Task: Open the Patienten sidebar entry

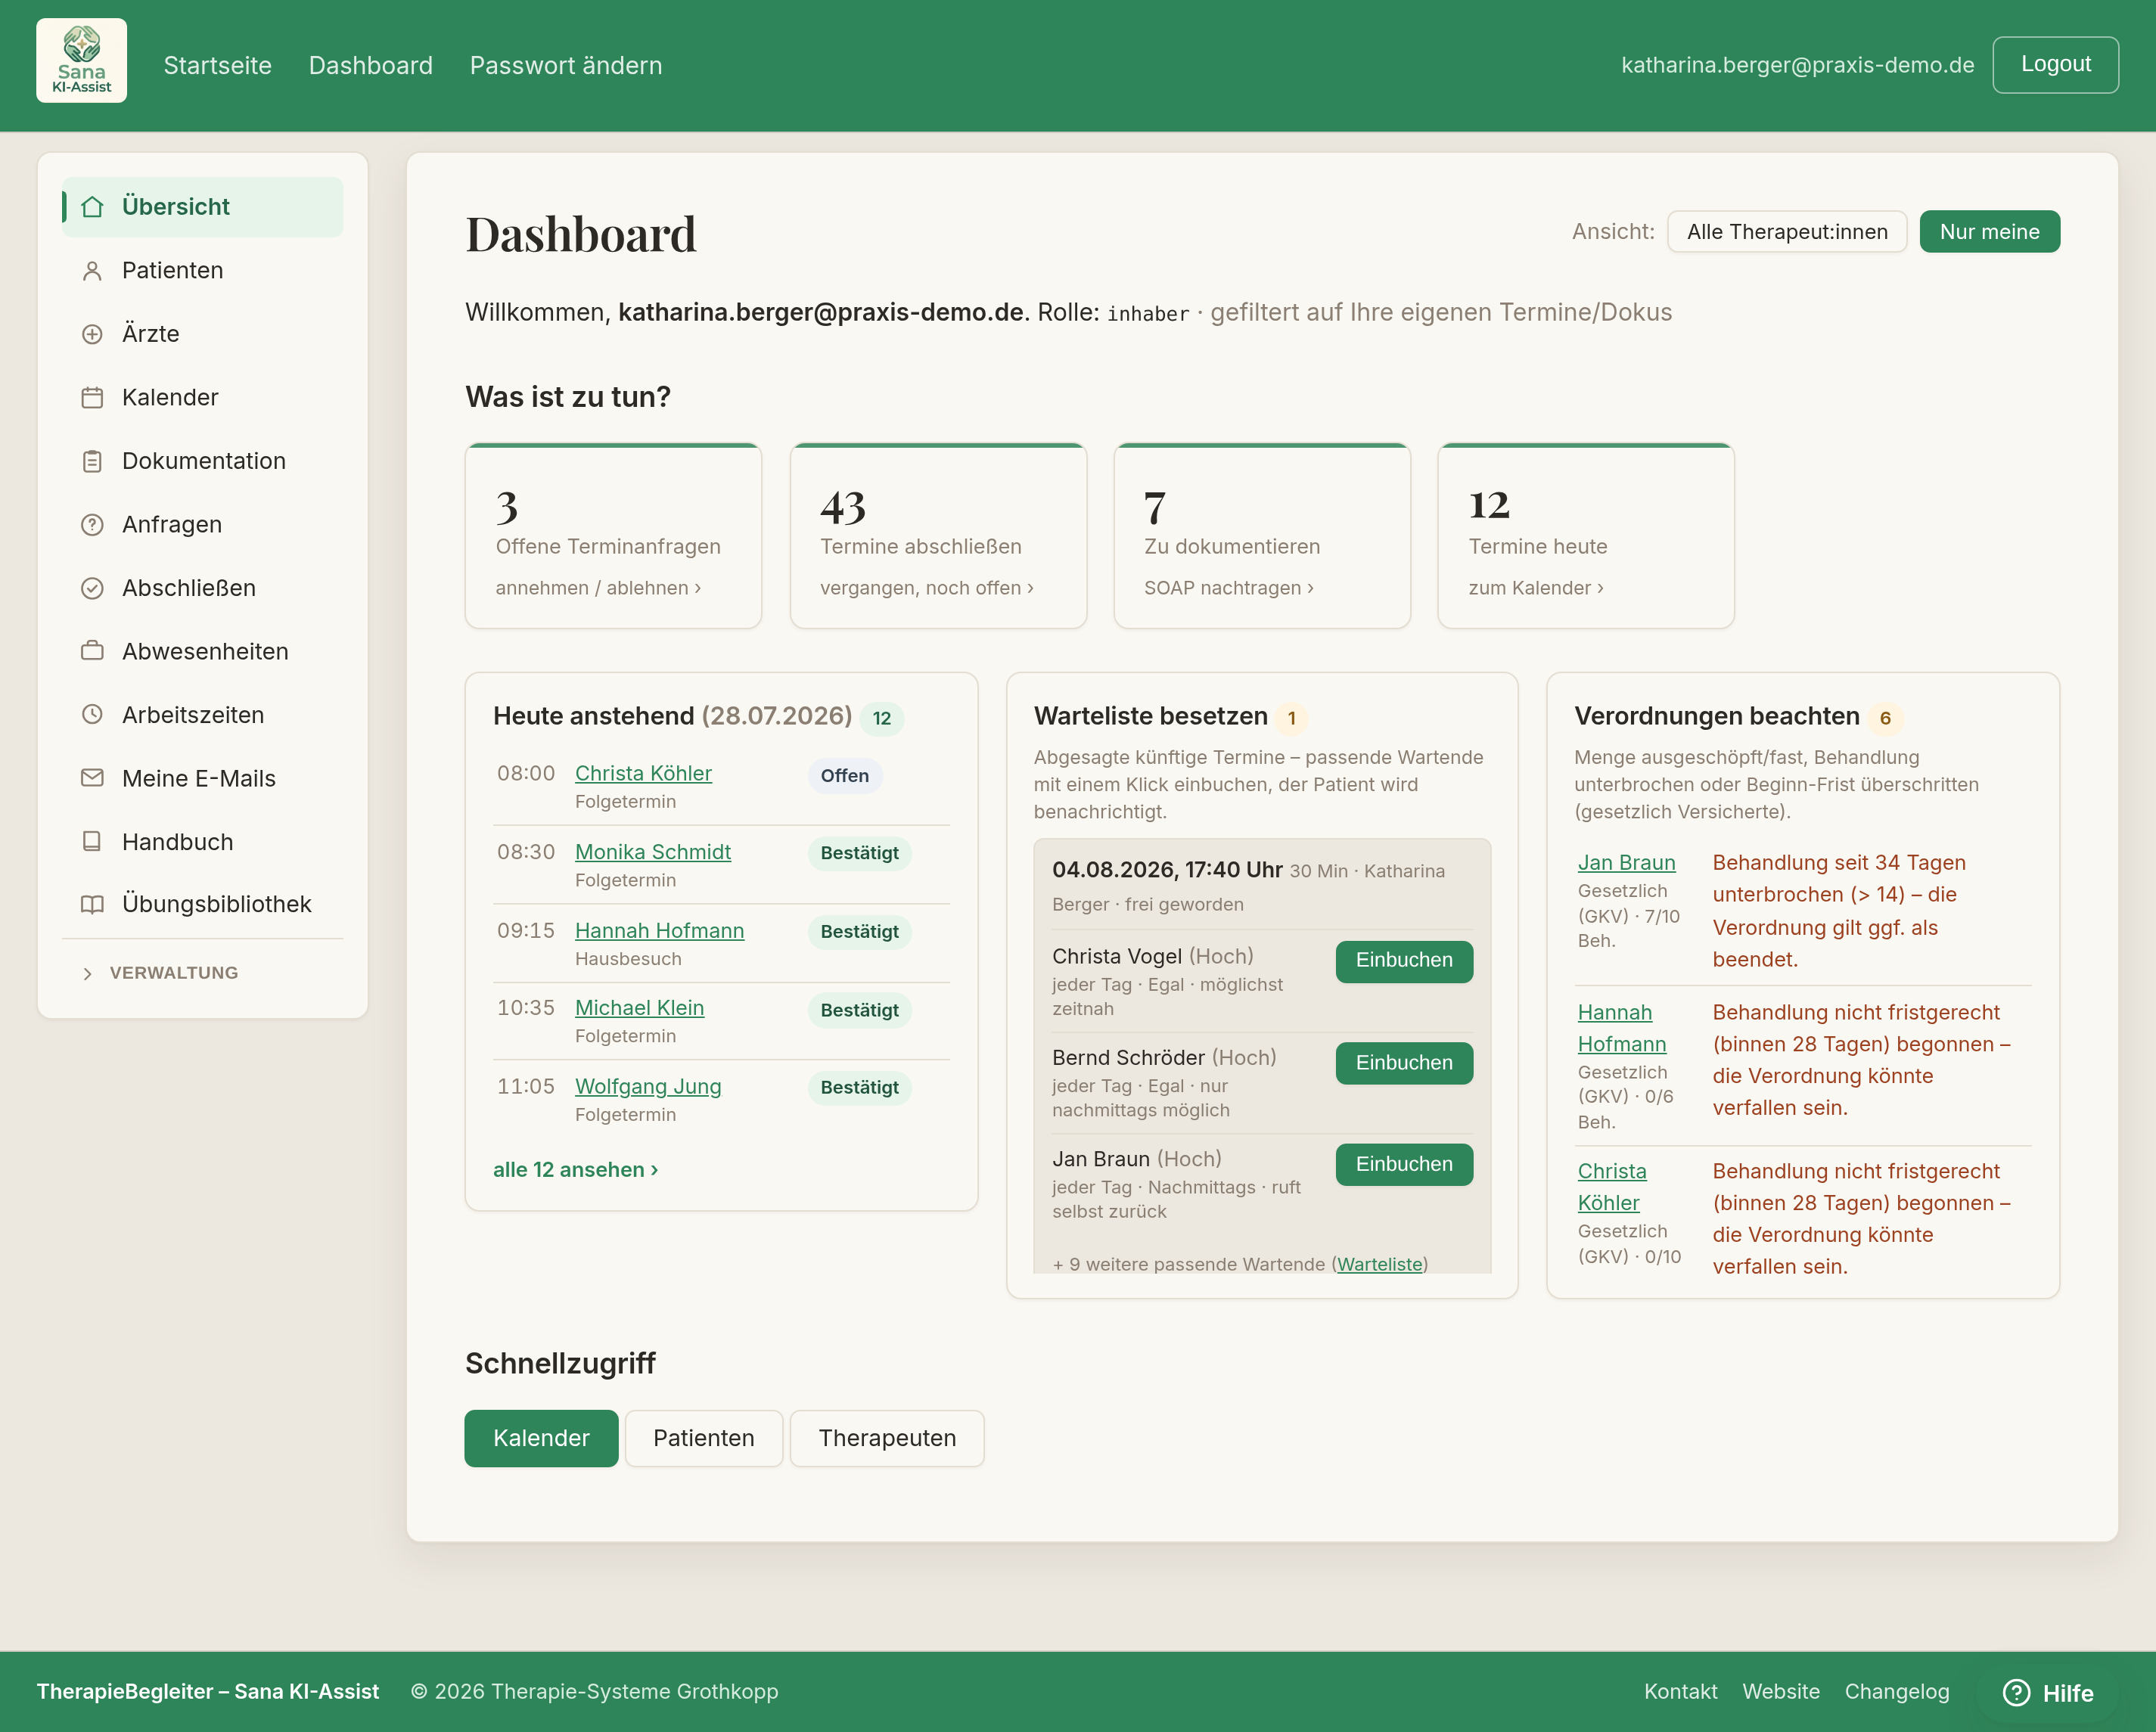Action: 202,271
